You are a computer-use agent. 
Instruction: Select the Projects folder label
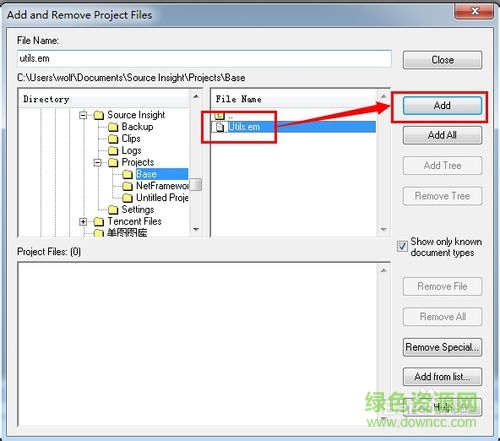click(138, 162)
